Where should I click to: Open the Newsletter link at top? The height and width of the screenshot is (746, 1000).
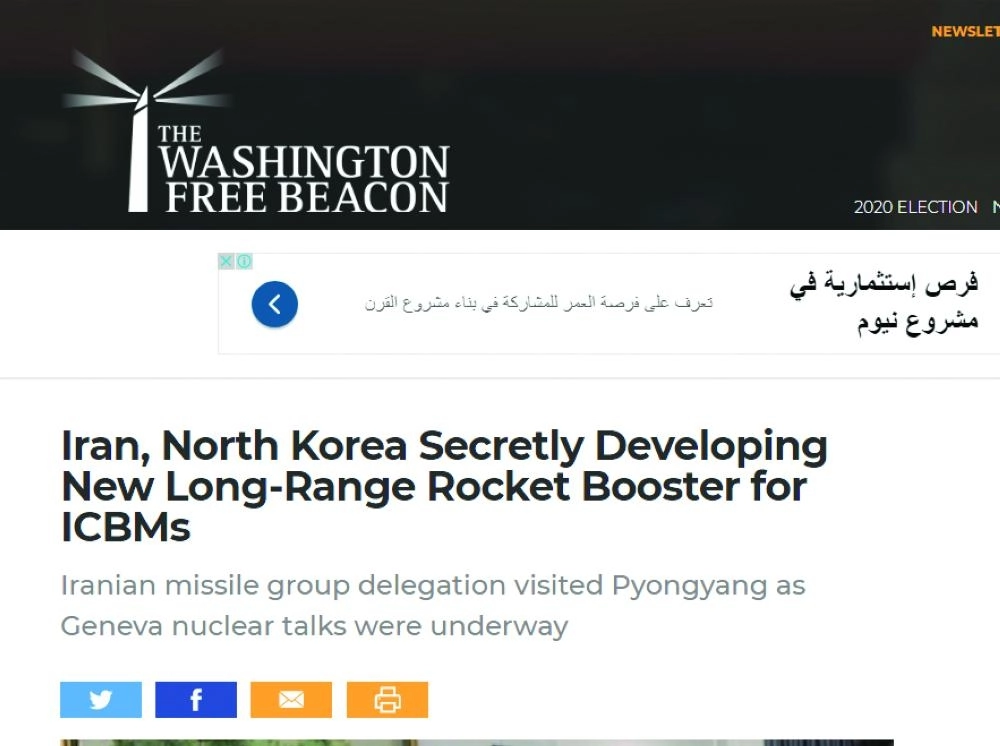click(x=965, y=31)
